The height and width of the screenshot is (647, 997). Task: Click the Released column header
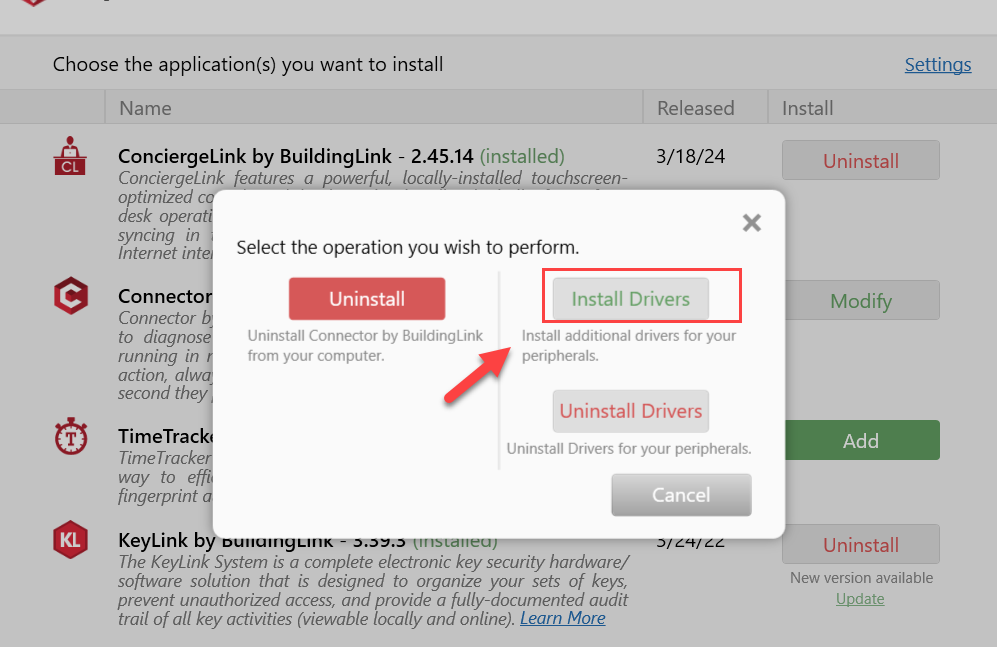tap(705, 107)
